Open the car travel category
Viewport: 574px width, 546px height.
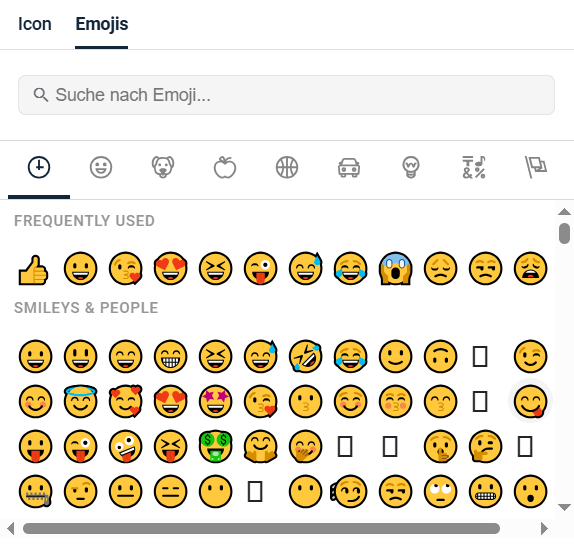(348, 167)
